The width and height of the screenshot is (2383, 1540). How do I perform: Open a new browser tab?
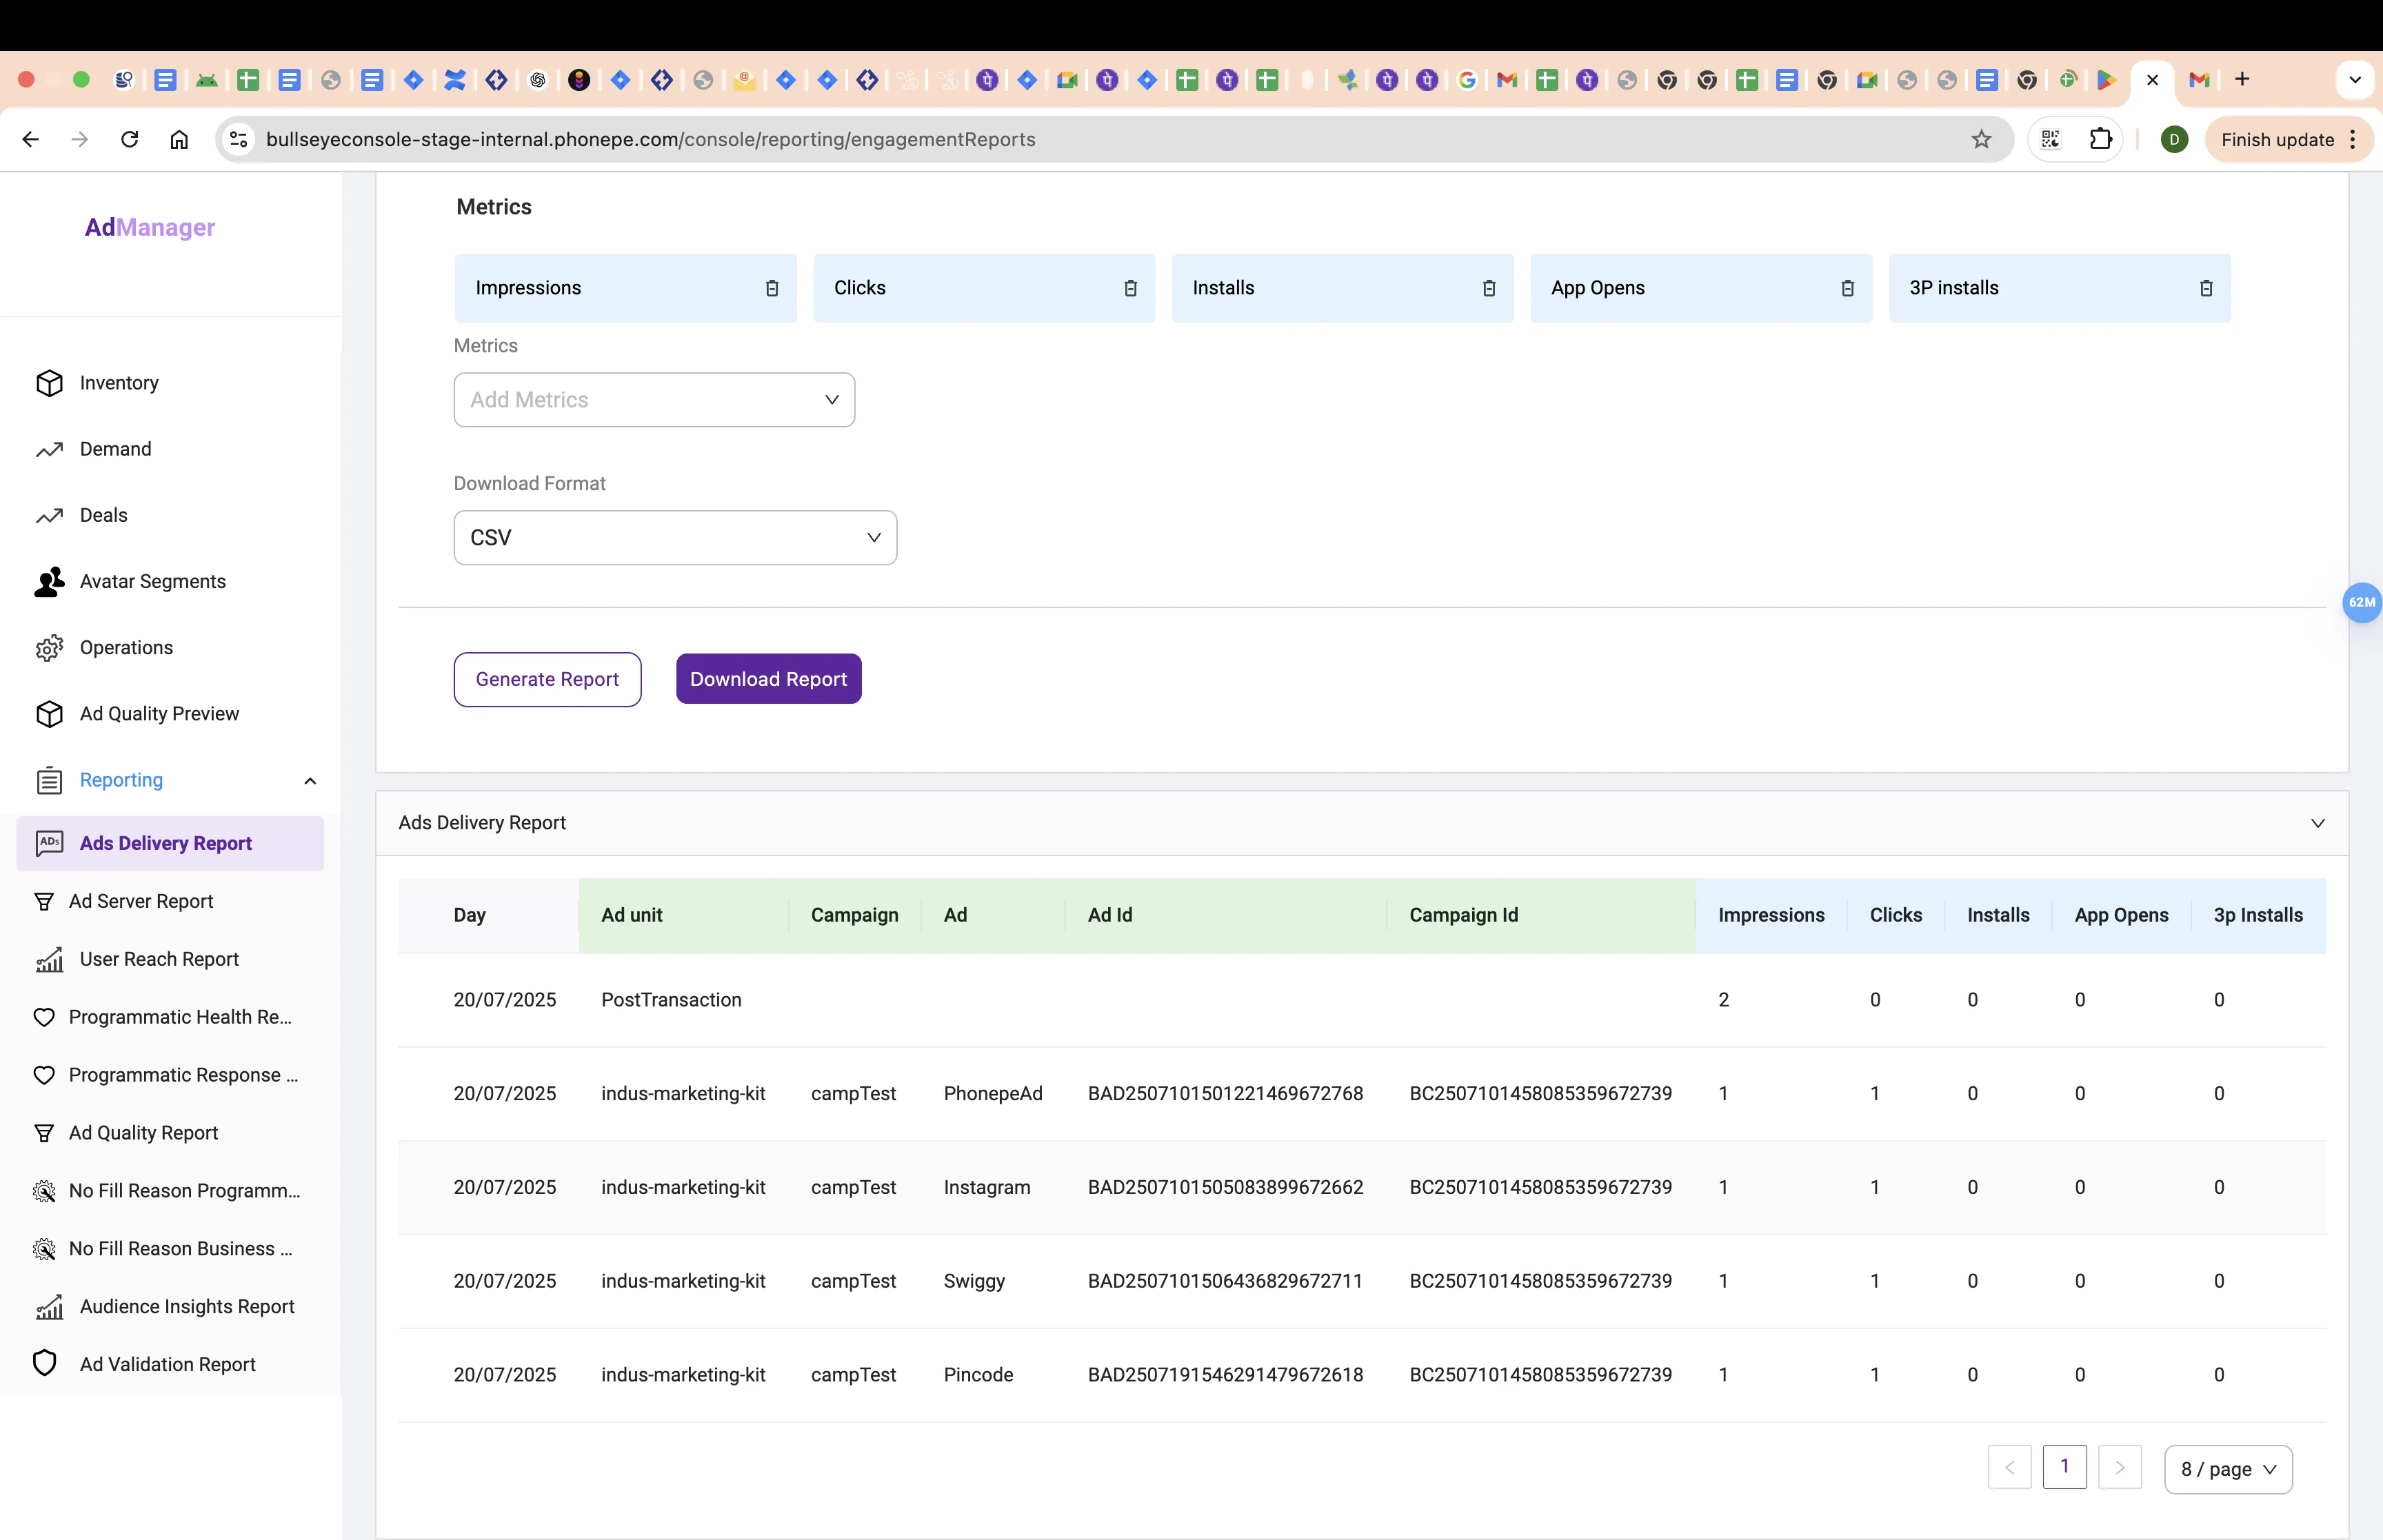pyautogui.click(x=2242, y=79)
